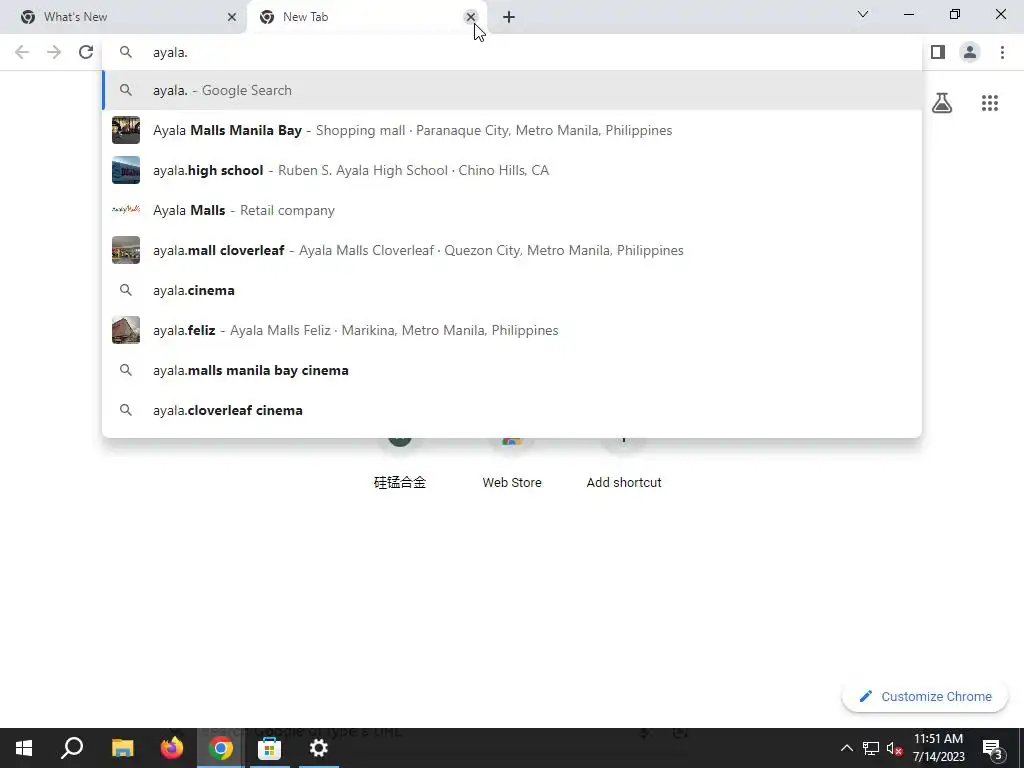Reload the current page
Screen dimensions: 1024x768
(x=86, y=52)
